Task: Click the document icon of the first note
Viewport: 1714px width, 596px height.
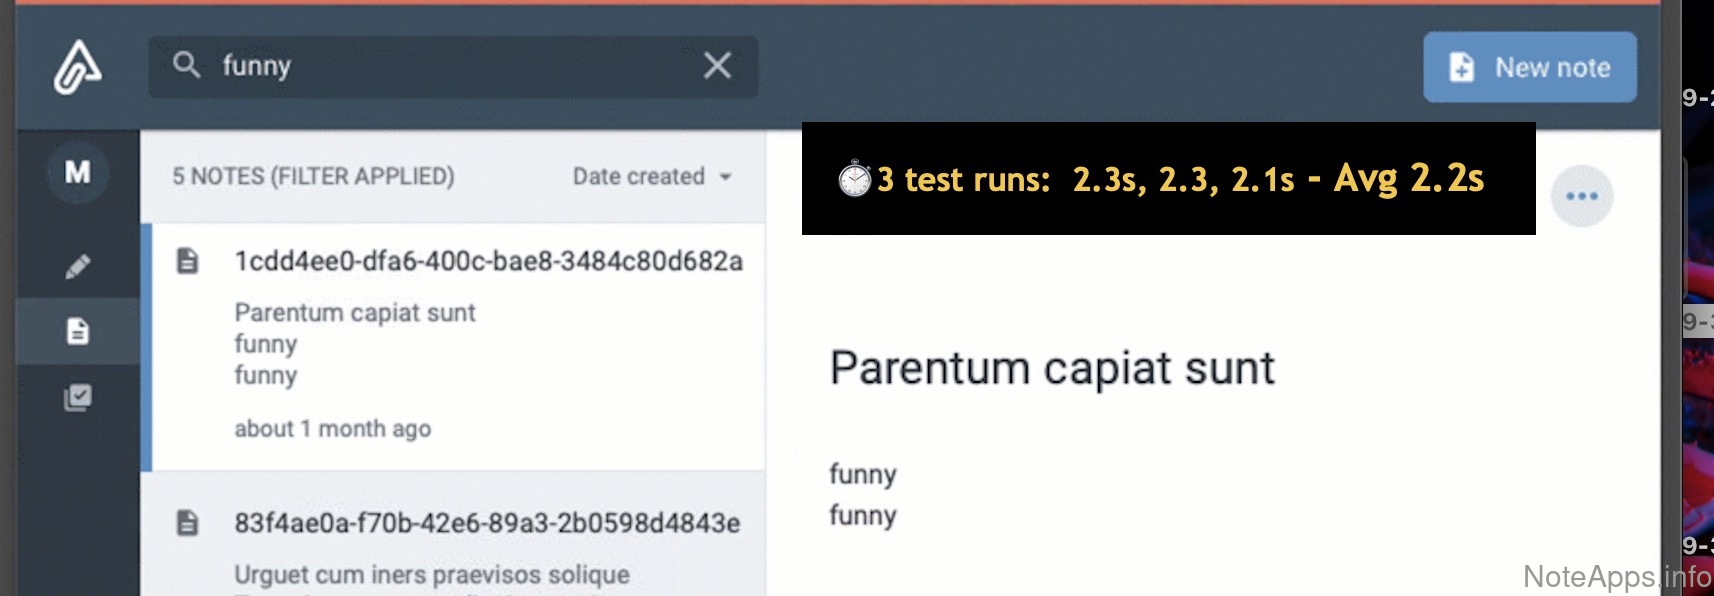Action: click(x=187, y=262)
